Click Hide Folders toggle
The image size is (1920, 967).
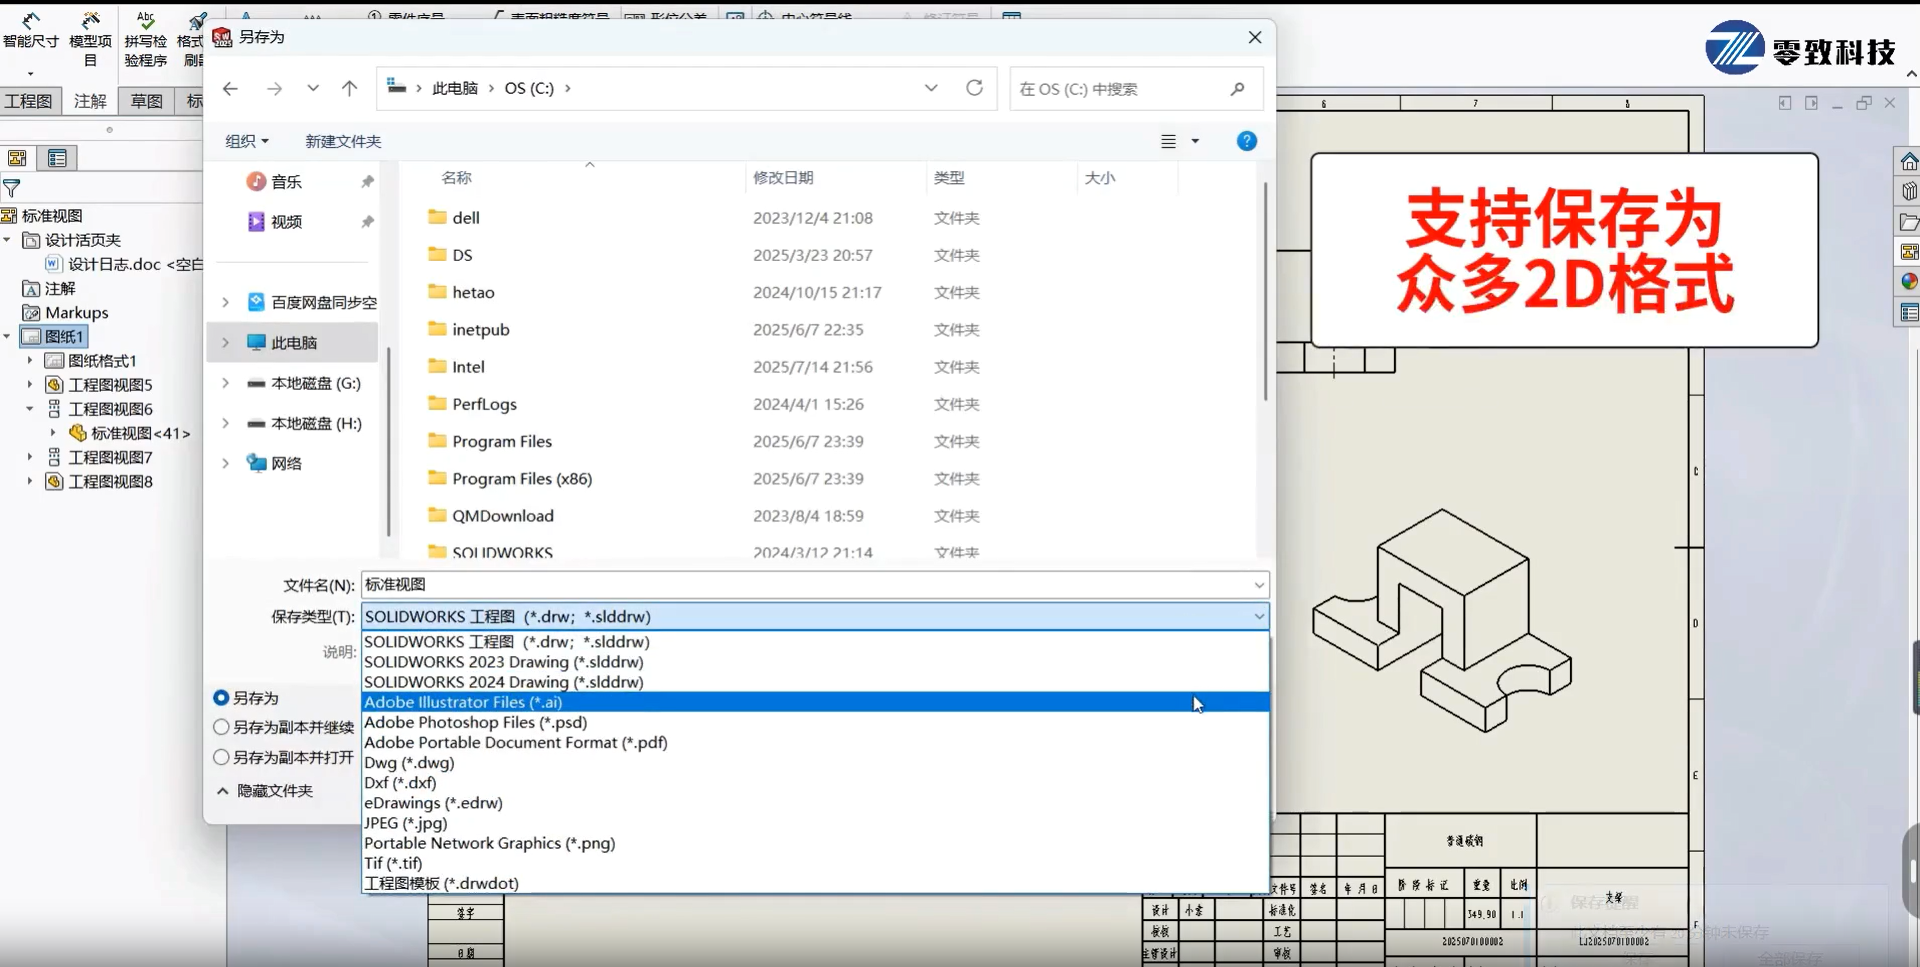tap(265, 790)
